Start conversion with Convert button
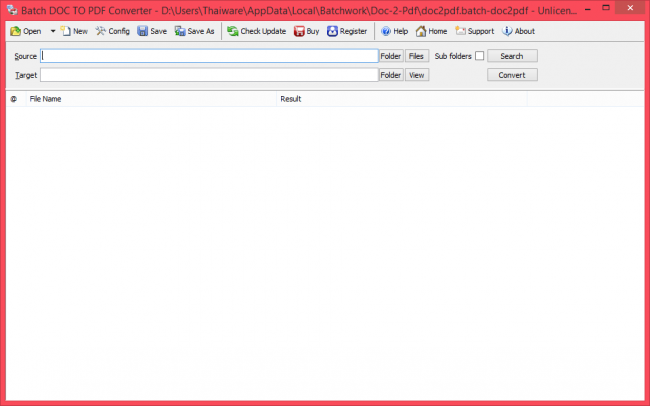Screen dimensions: 650x406 click(512, 75)
